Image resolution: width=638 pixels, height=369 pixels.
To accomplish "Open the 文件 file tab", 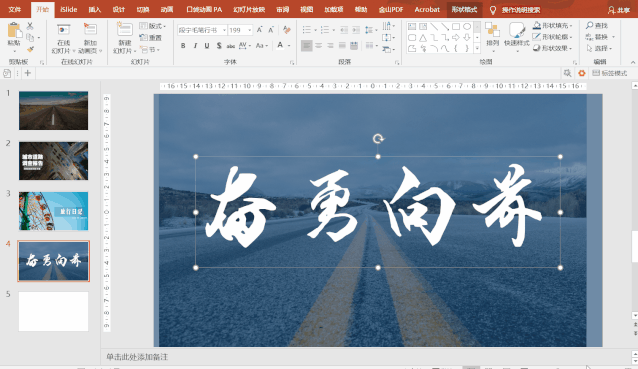I will coord(15,9).
